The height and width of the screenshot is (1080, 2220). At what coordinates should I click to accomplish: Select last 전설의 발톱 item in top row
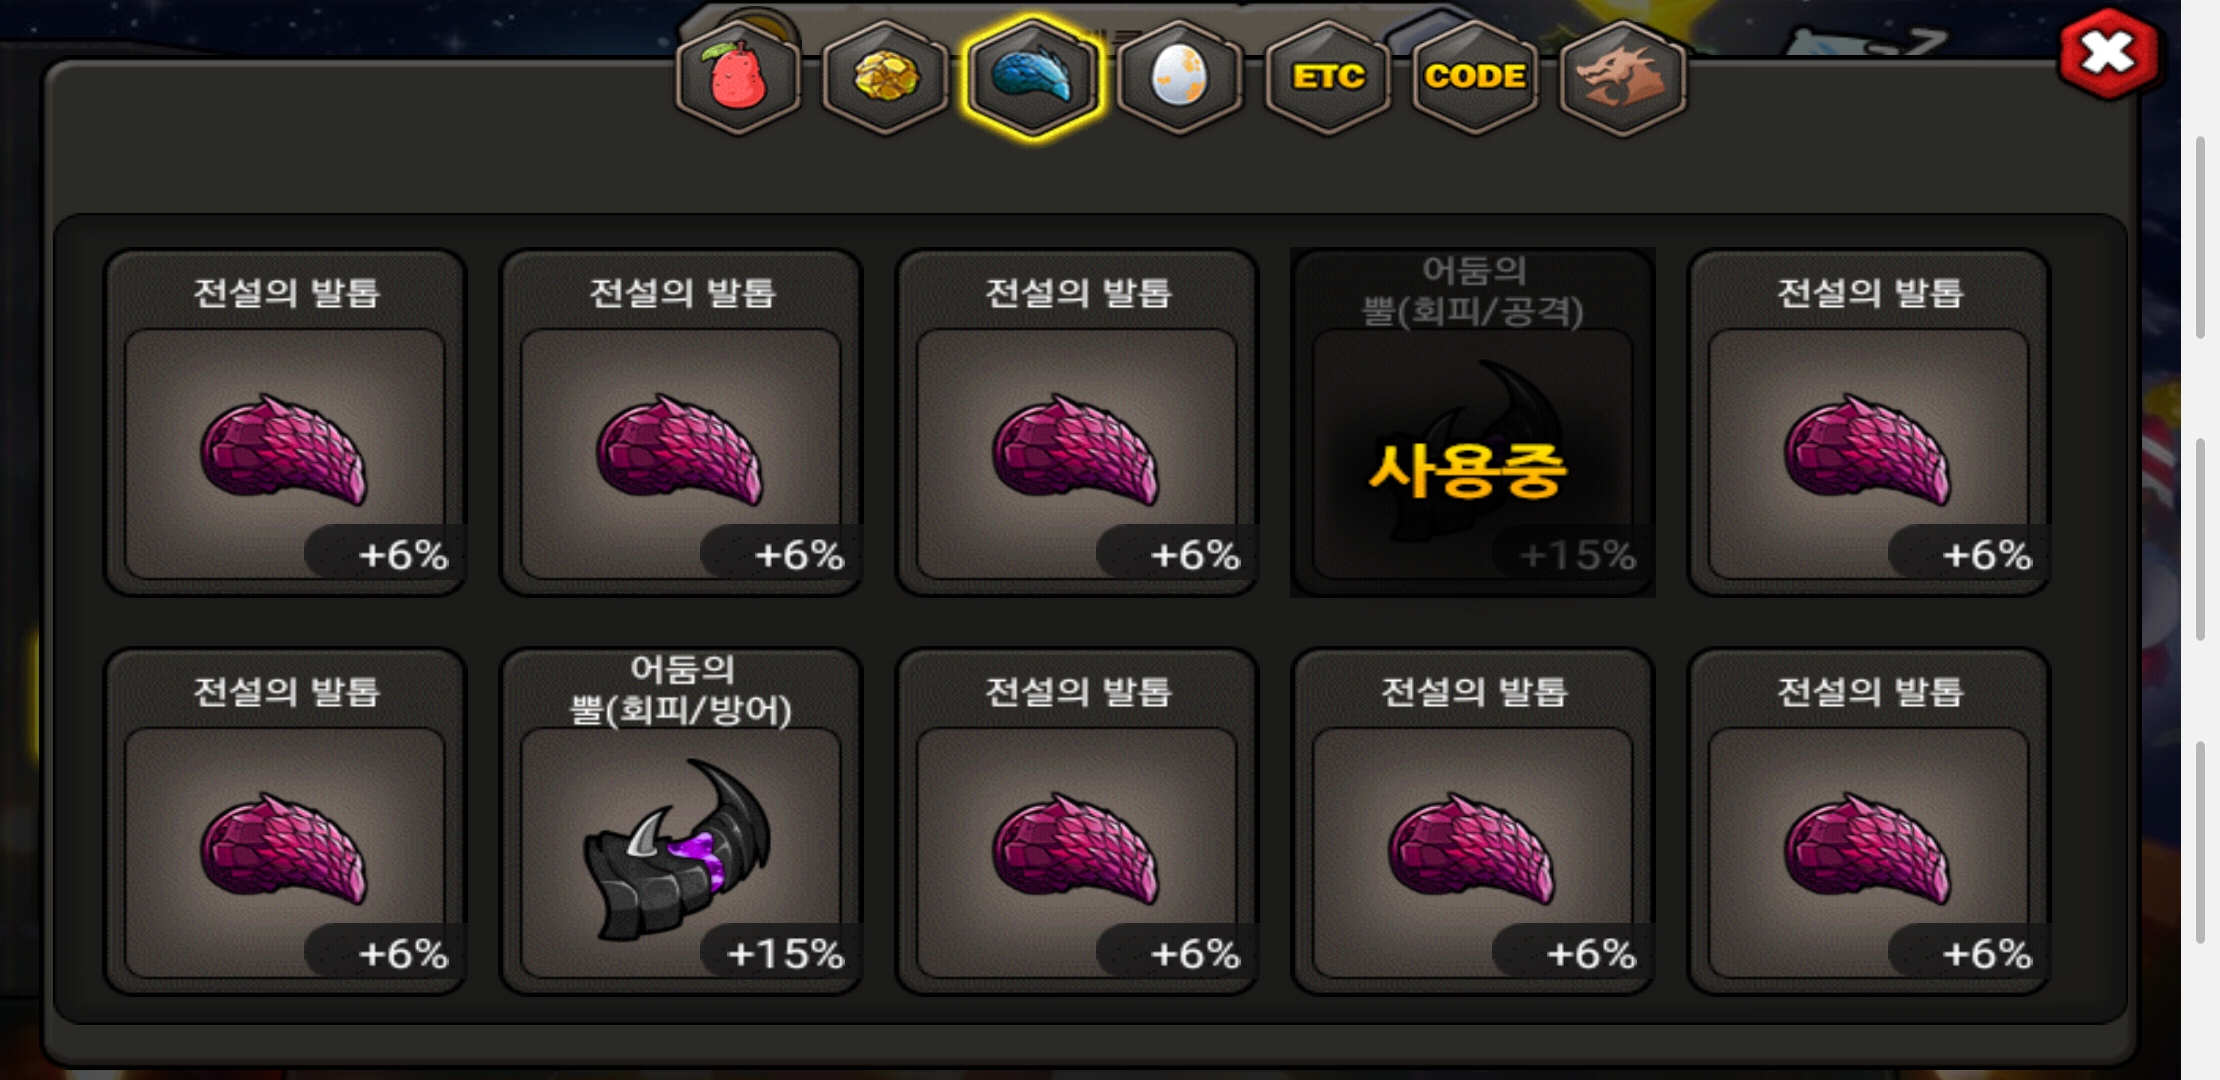click(1869, 423)
